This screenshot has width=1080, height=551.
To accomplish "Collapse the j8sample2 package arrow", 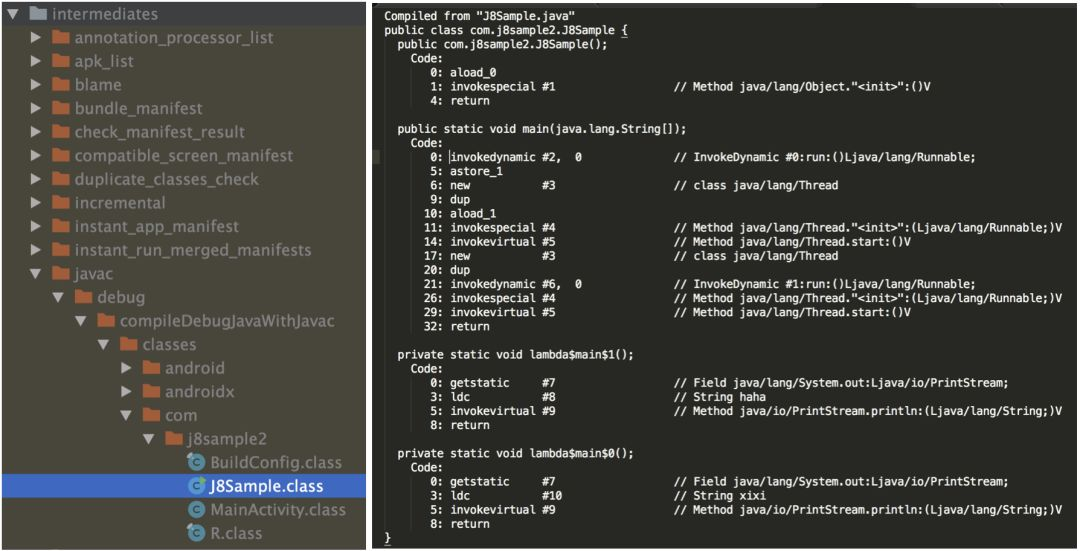I will (148, 439).
